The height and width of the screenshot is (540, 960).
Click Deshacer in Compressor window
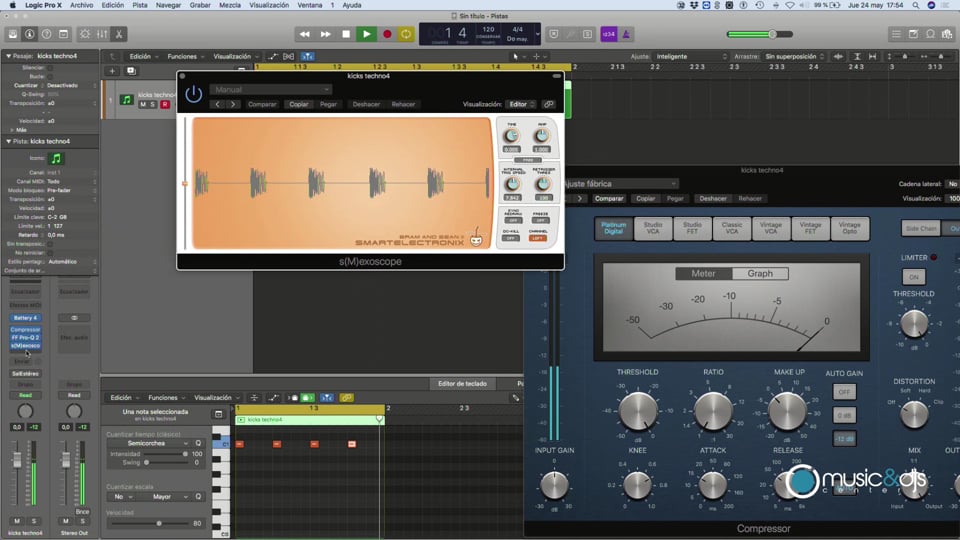(713, 198)
